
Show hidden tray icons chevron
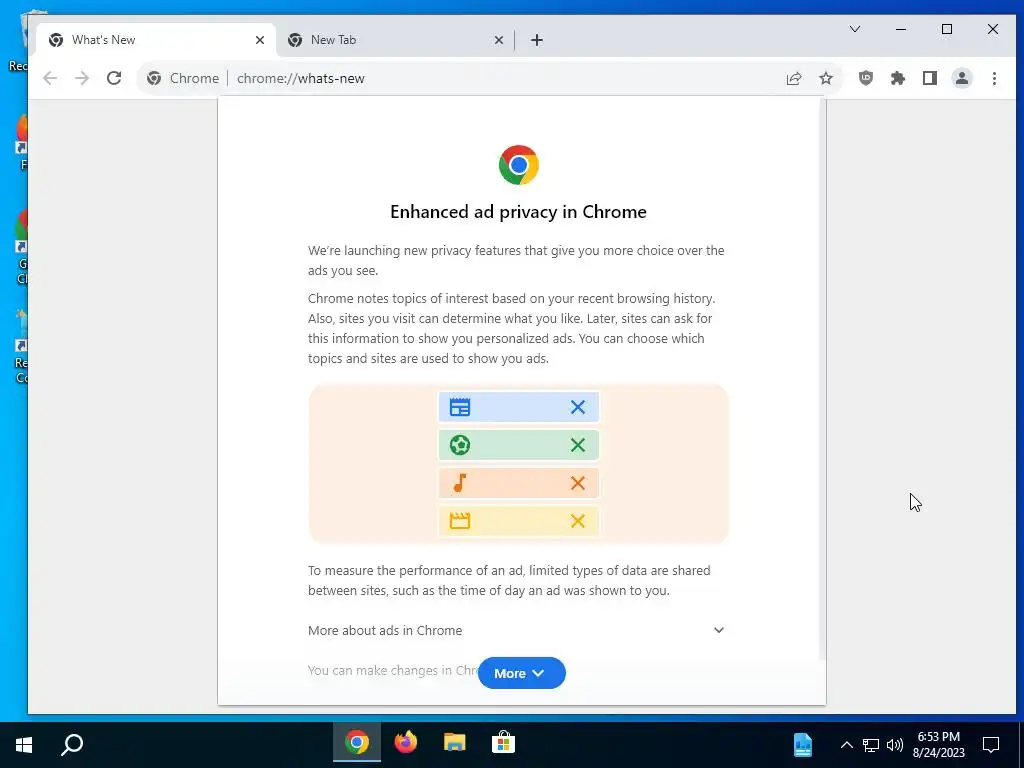[x=846, y=744]
